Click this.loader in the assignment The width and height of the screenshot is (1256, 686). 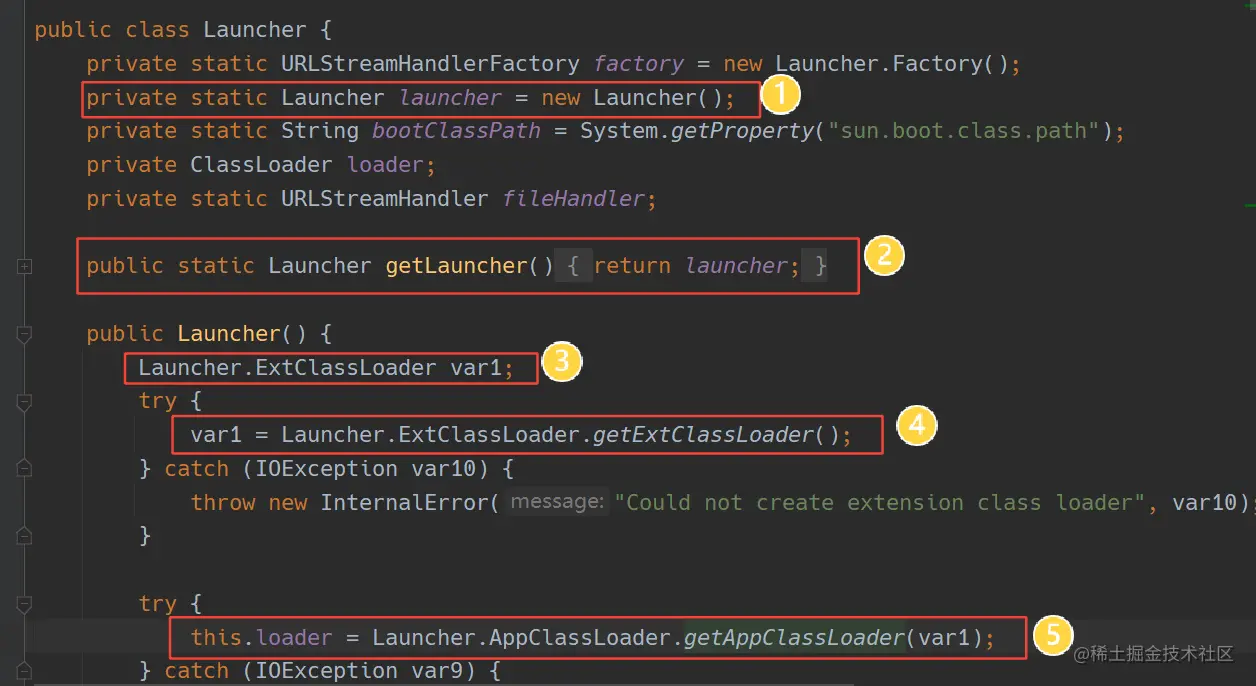(261, 638)
